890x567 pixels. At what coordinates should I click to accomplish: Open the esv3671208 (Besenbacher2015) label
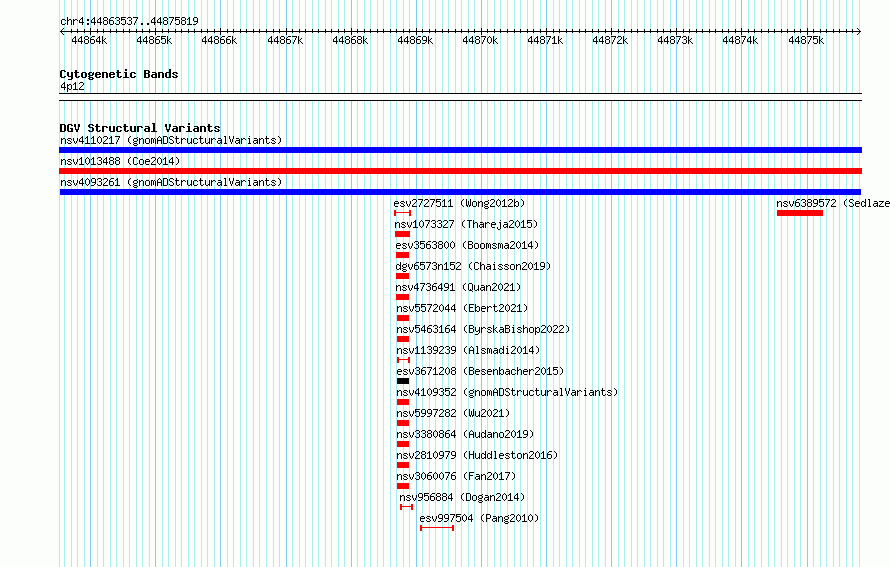[480, 371]
